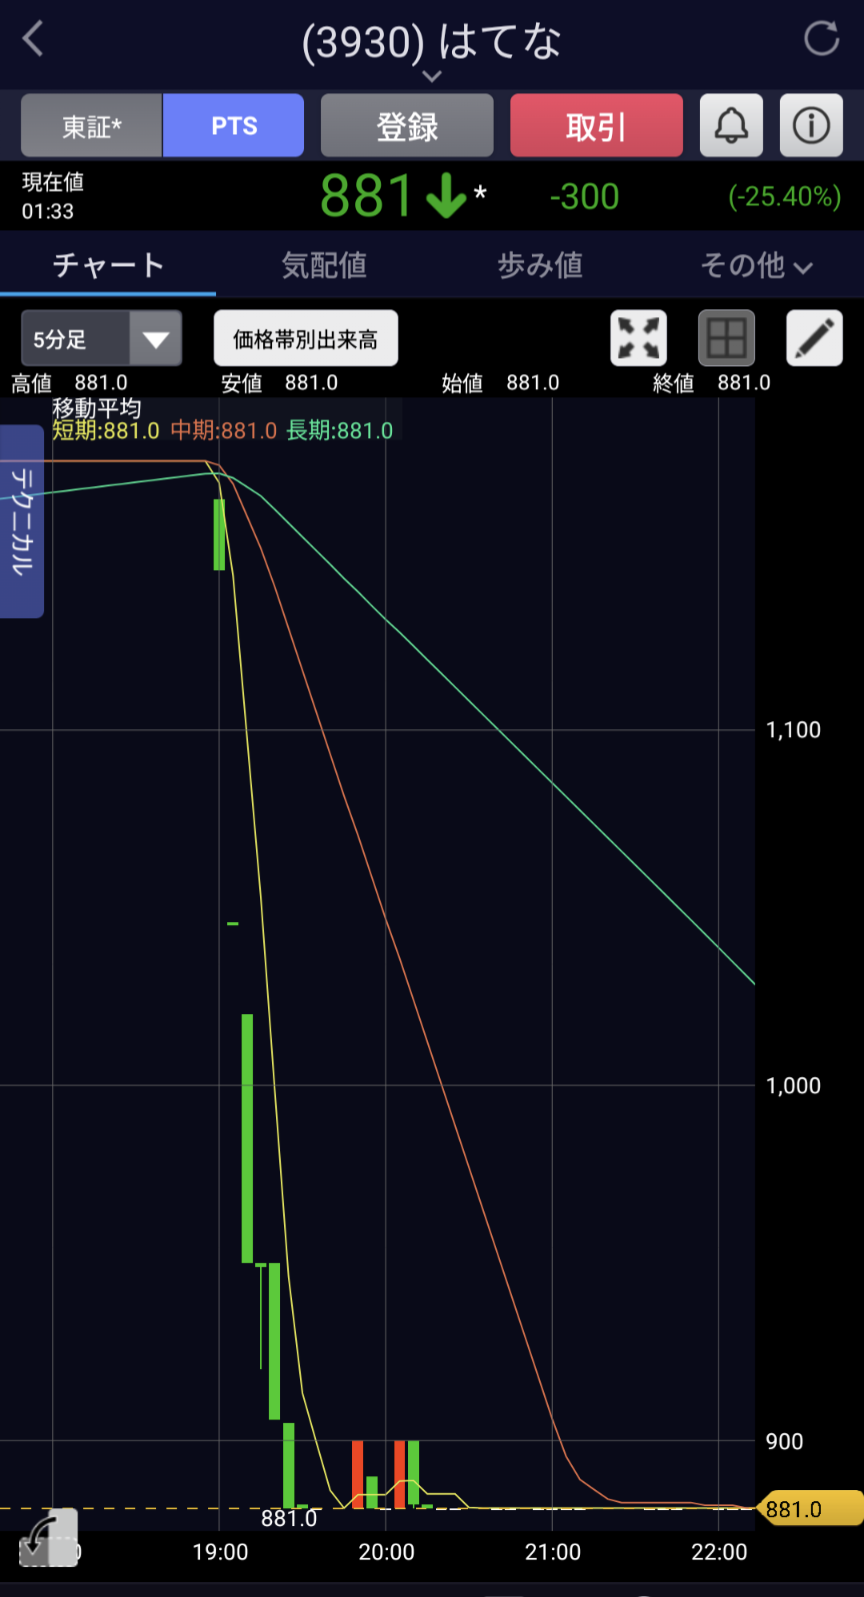Tap the red 取引 button
The image size is (864, 1597).
596,126
